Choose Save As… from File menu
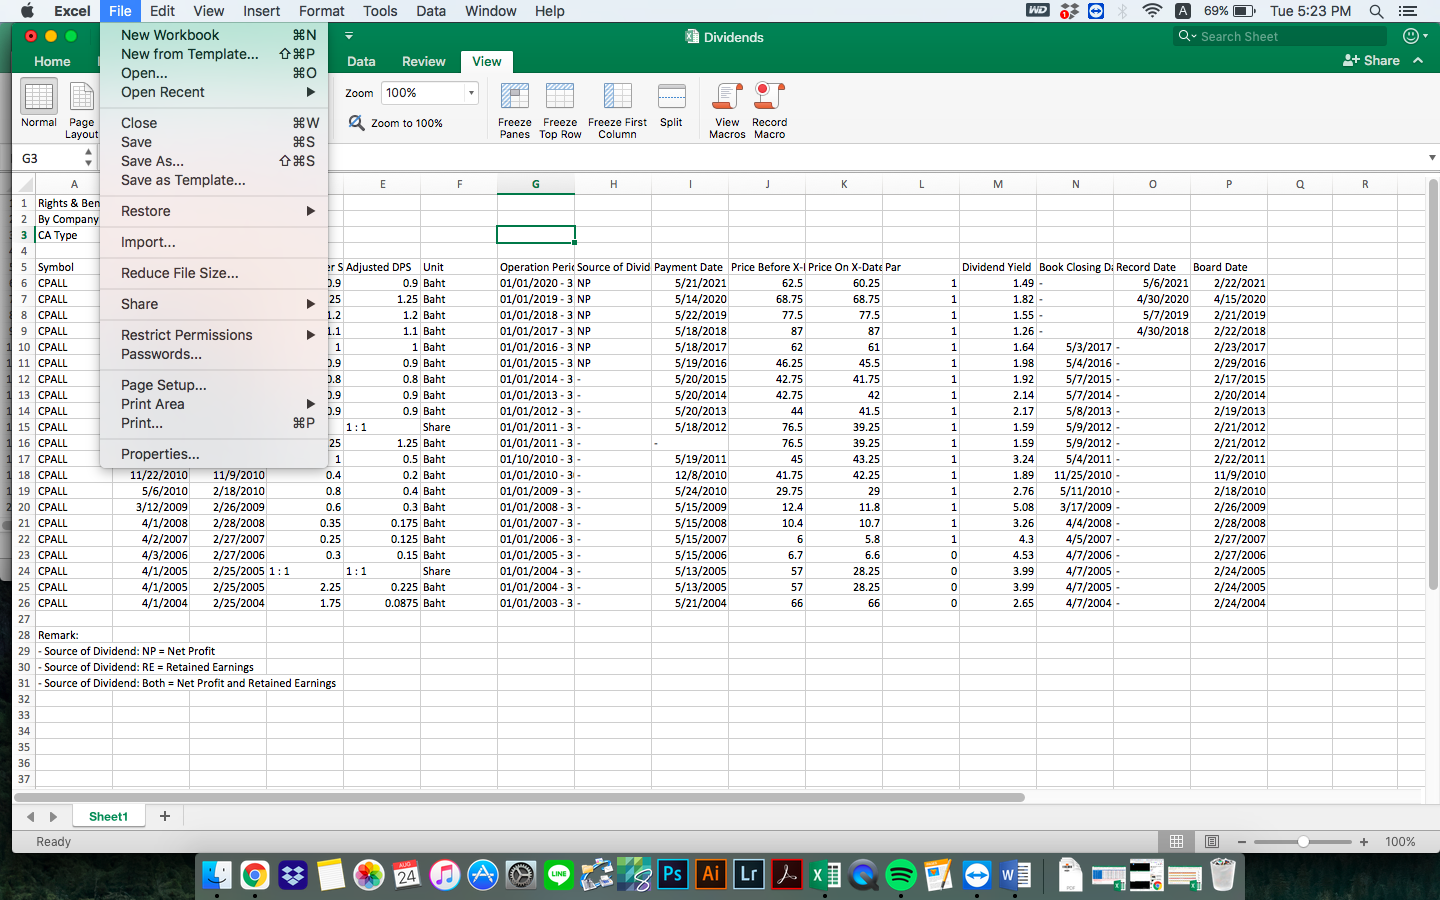Screen dimensions: 1440x900 153,161
